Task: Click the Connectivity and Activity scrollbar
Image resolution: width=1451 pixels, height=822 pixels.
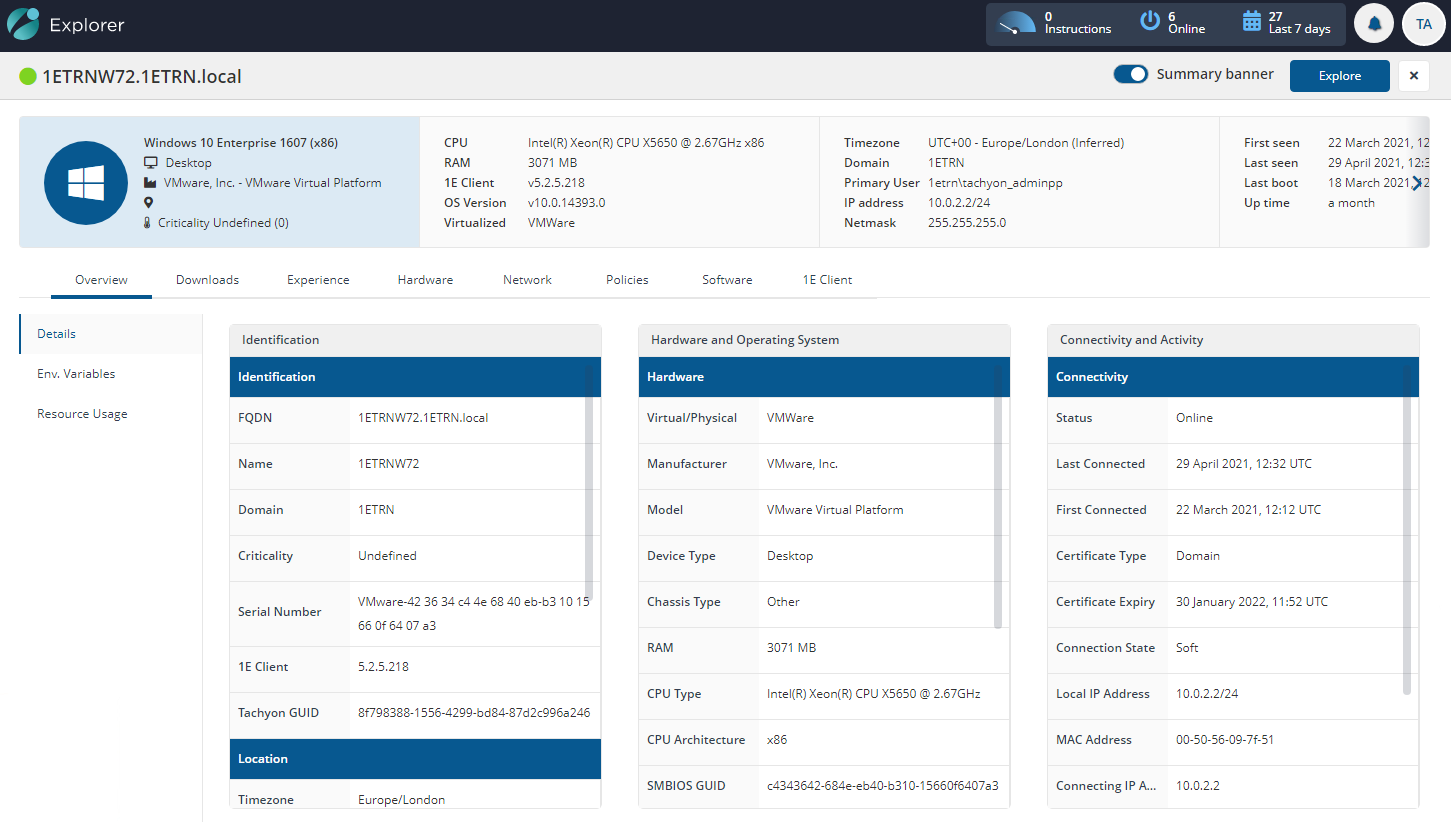Action: click(x=1407, y=530)
